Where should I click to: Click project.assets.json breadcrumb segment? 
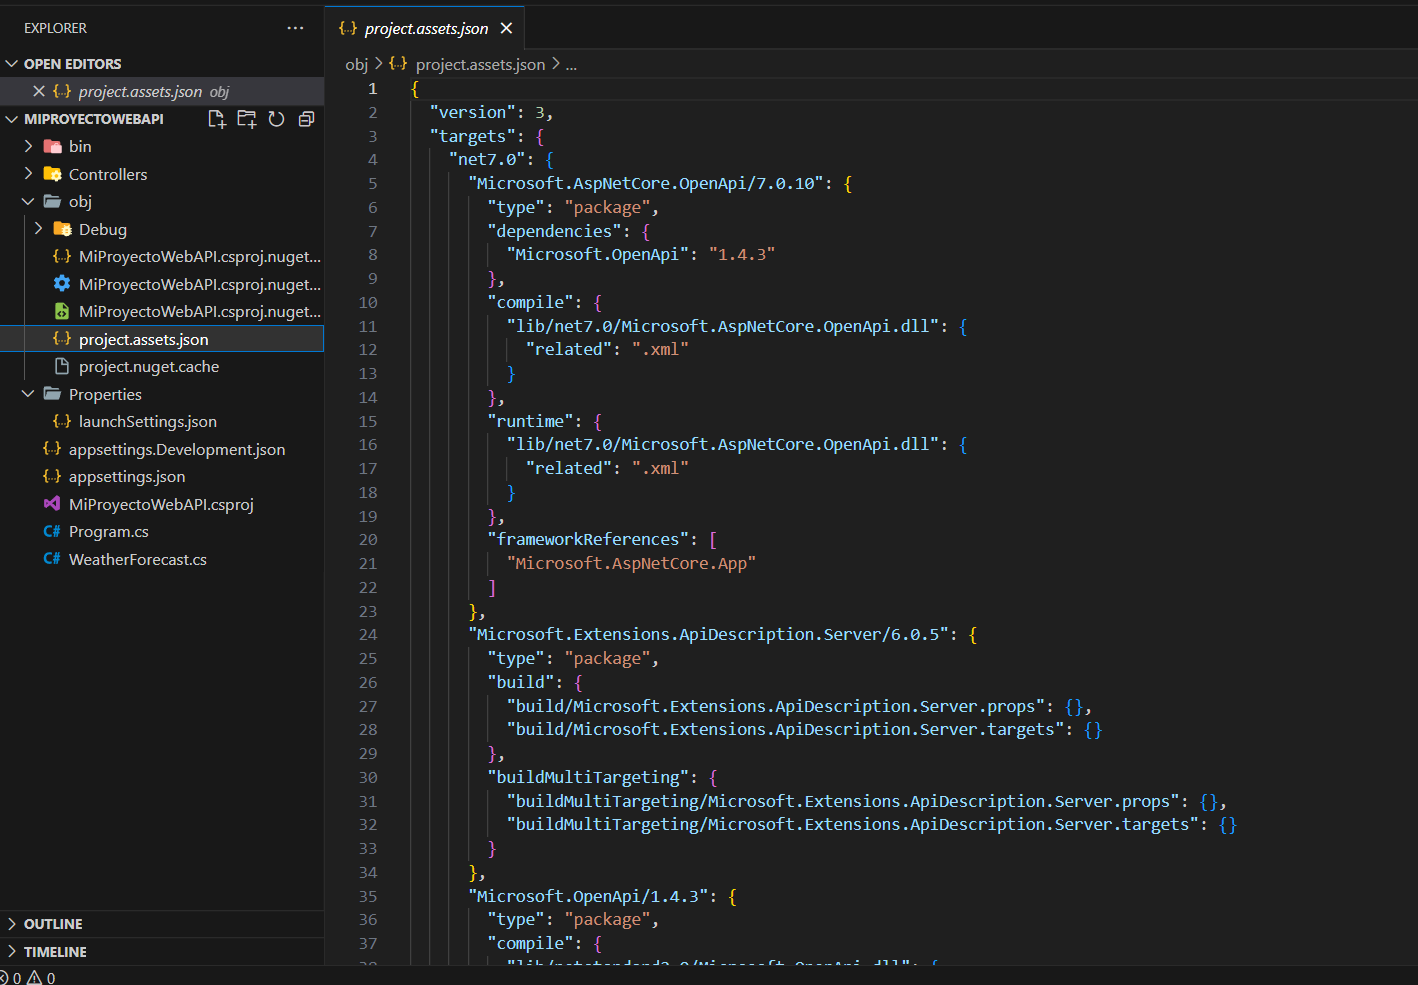pyautogui.click(x=480, y=64)
